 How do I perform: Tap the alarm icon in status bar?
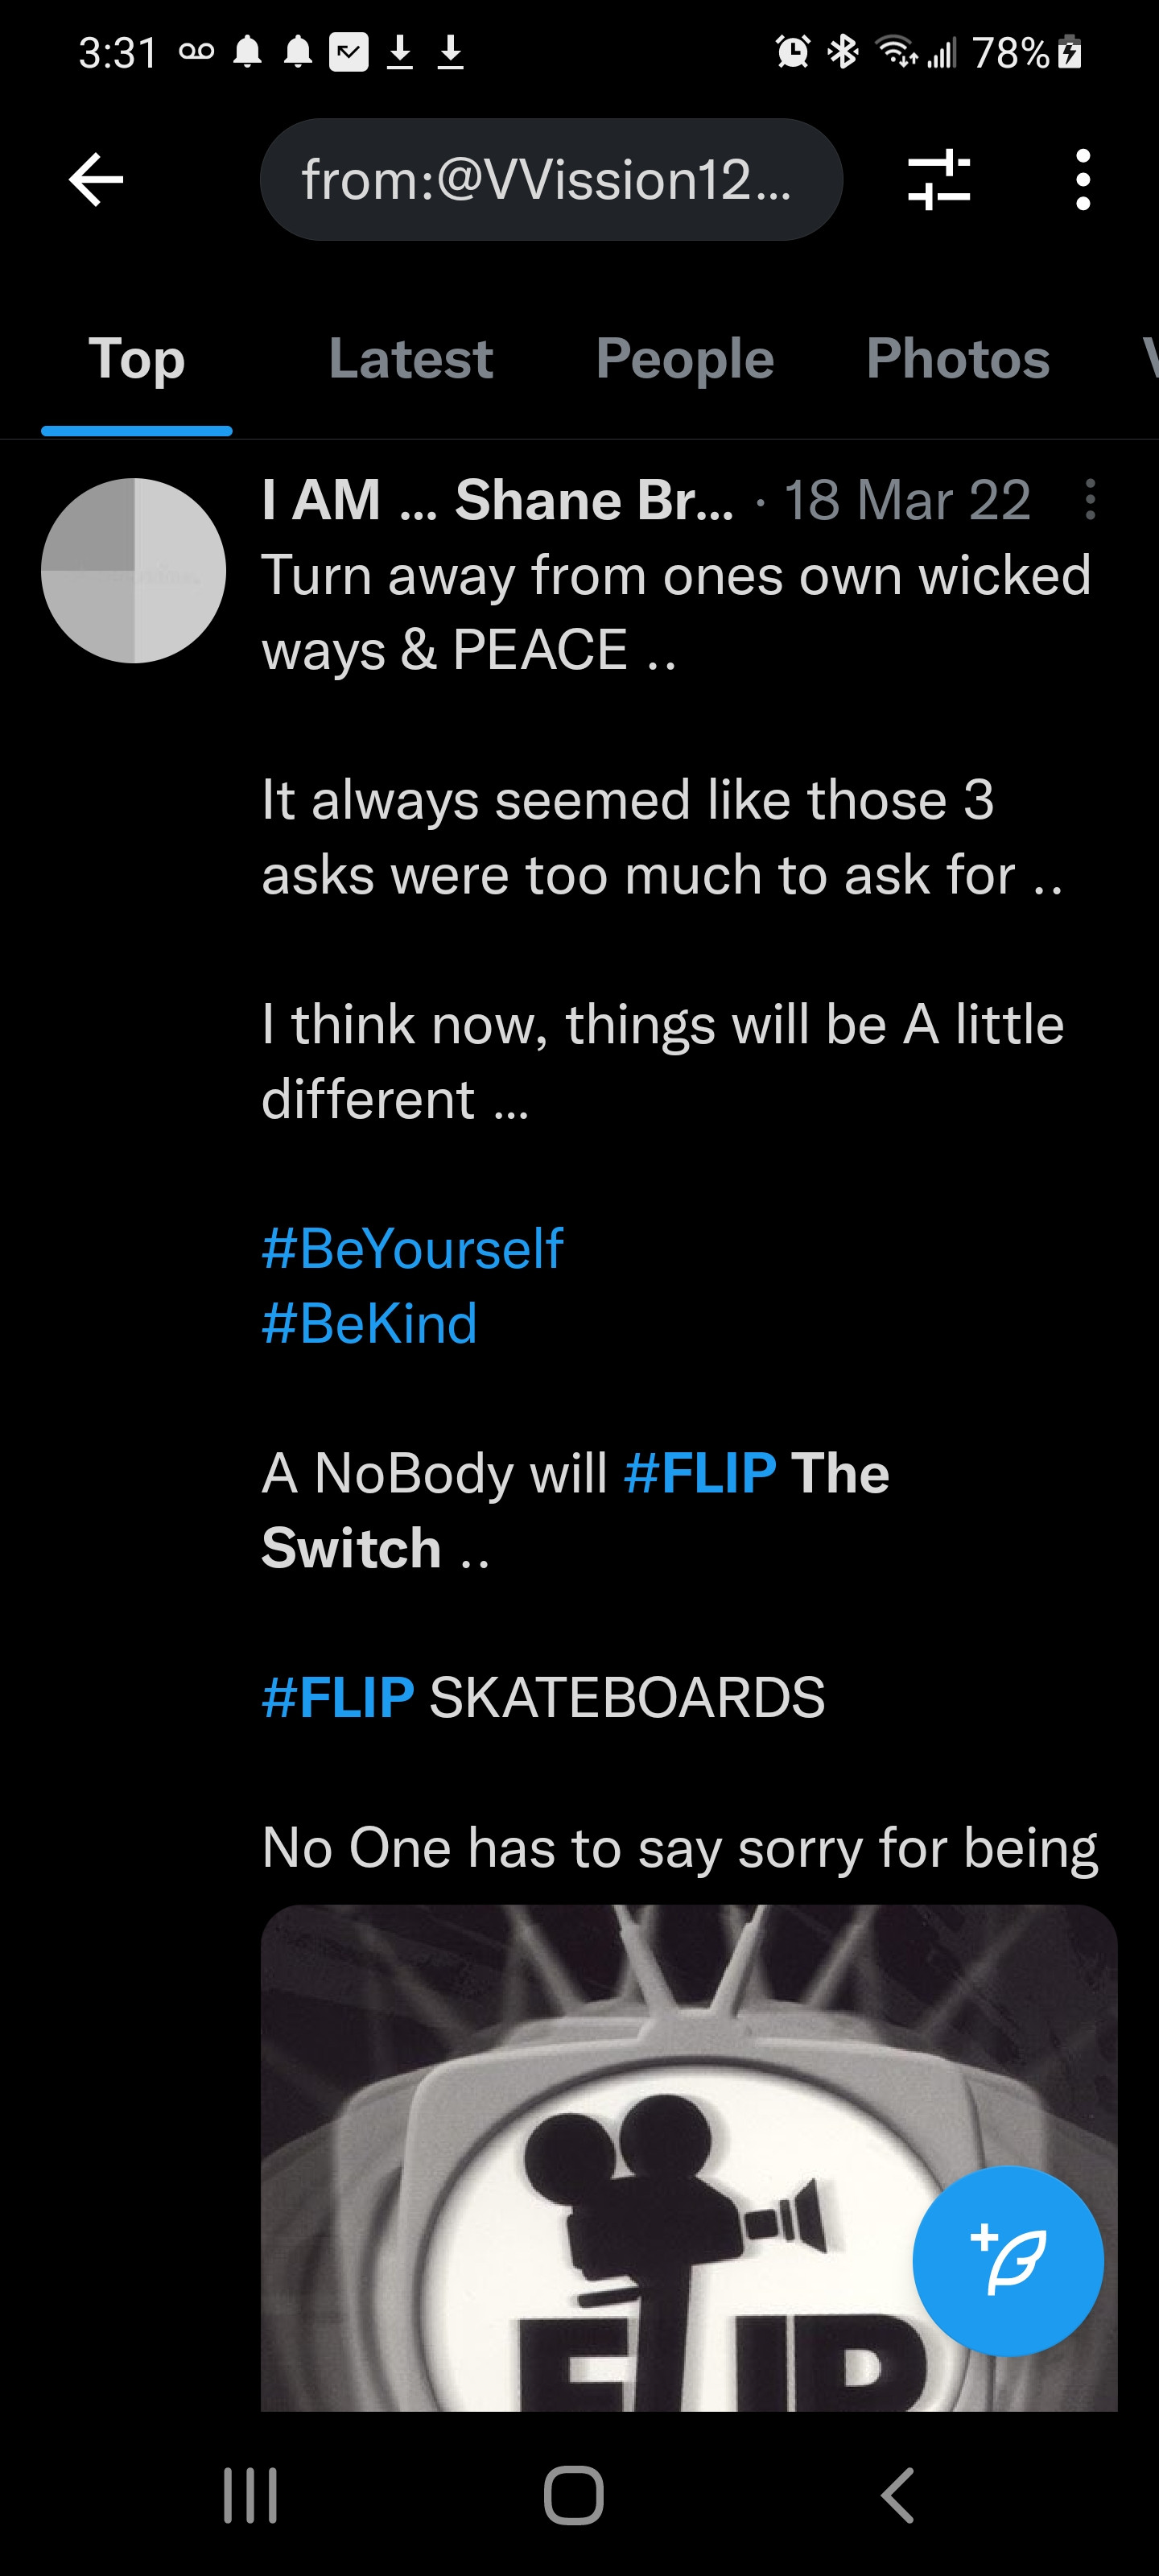pyautogui.click(x=793, y=52)
